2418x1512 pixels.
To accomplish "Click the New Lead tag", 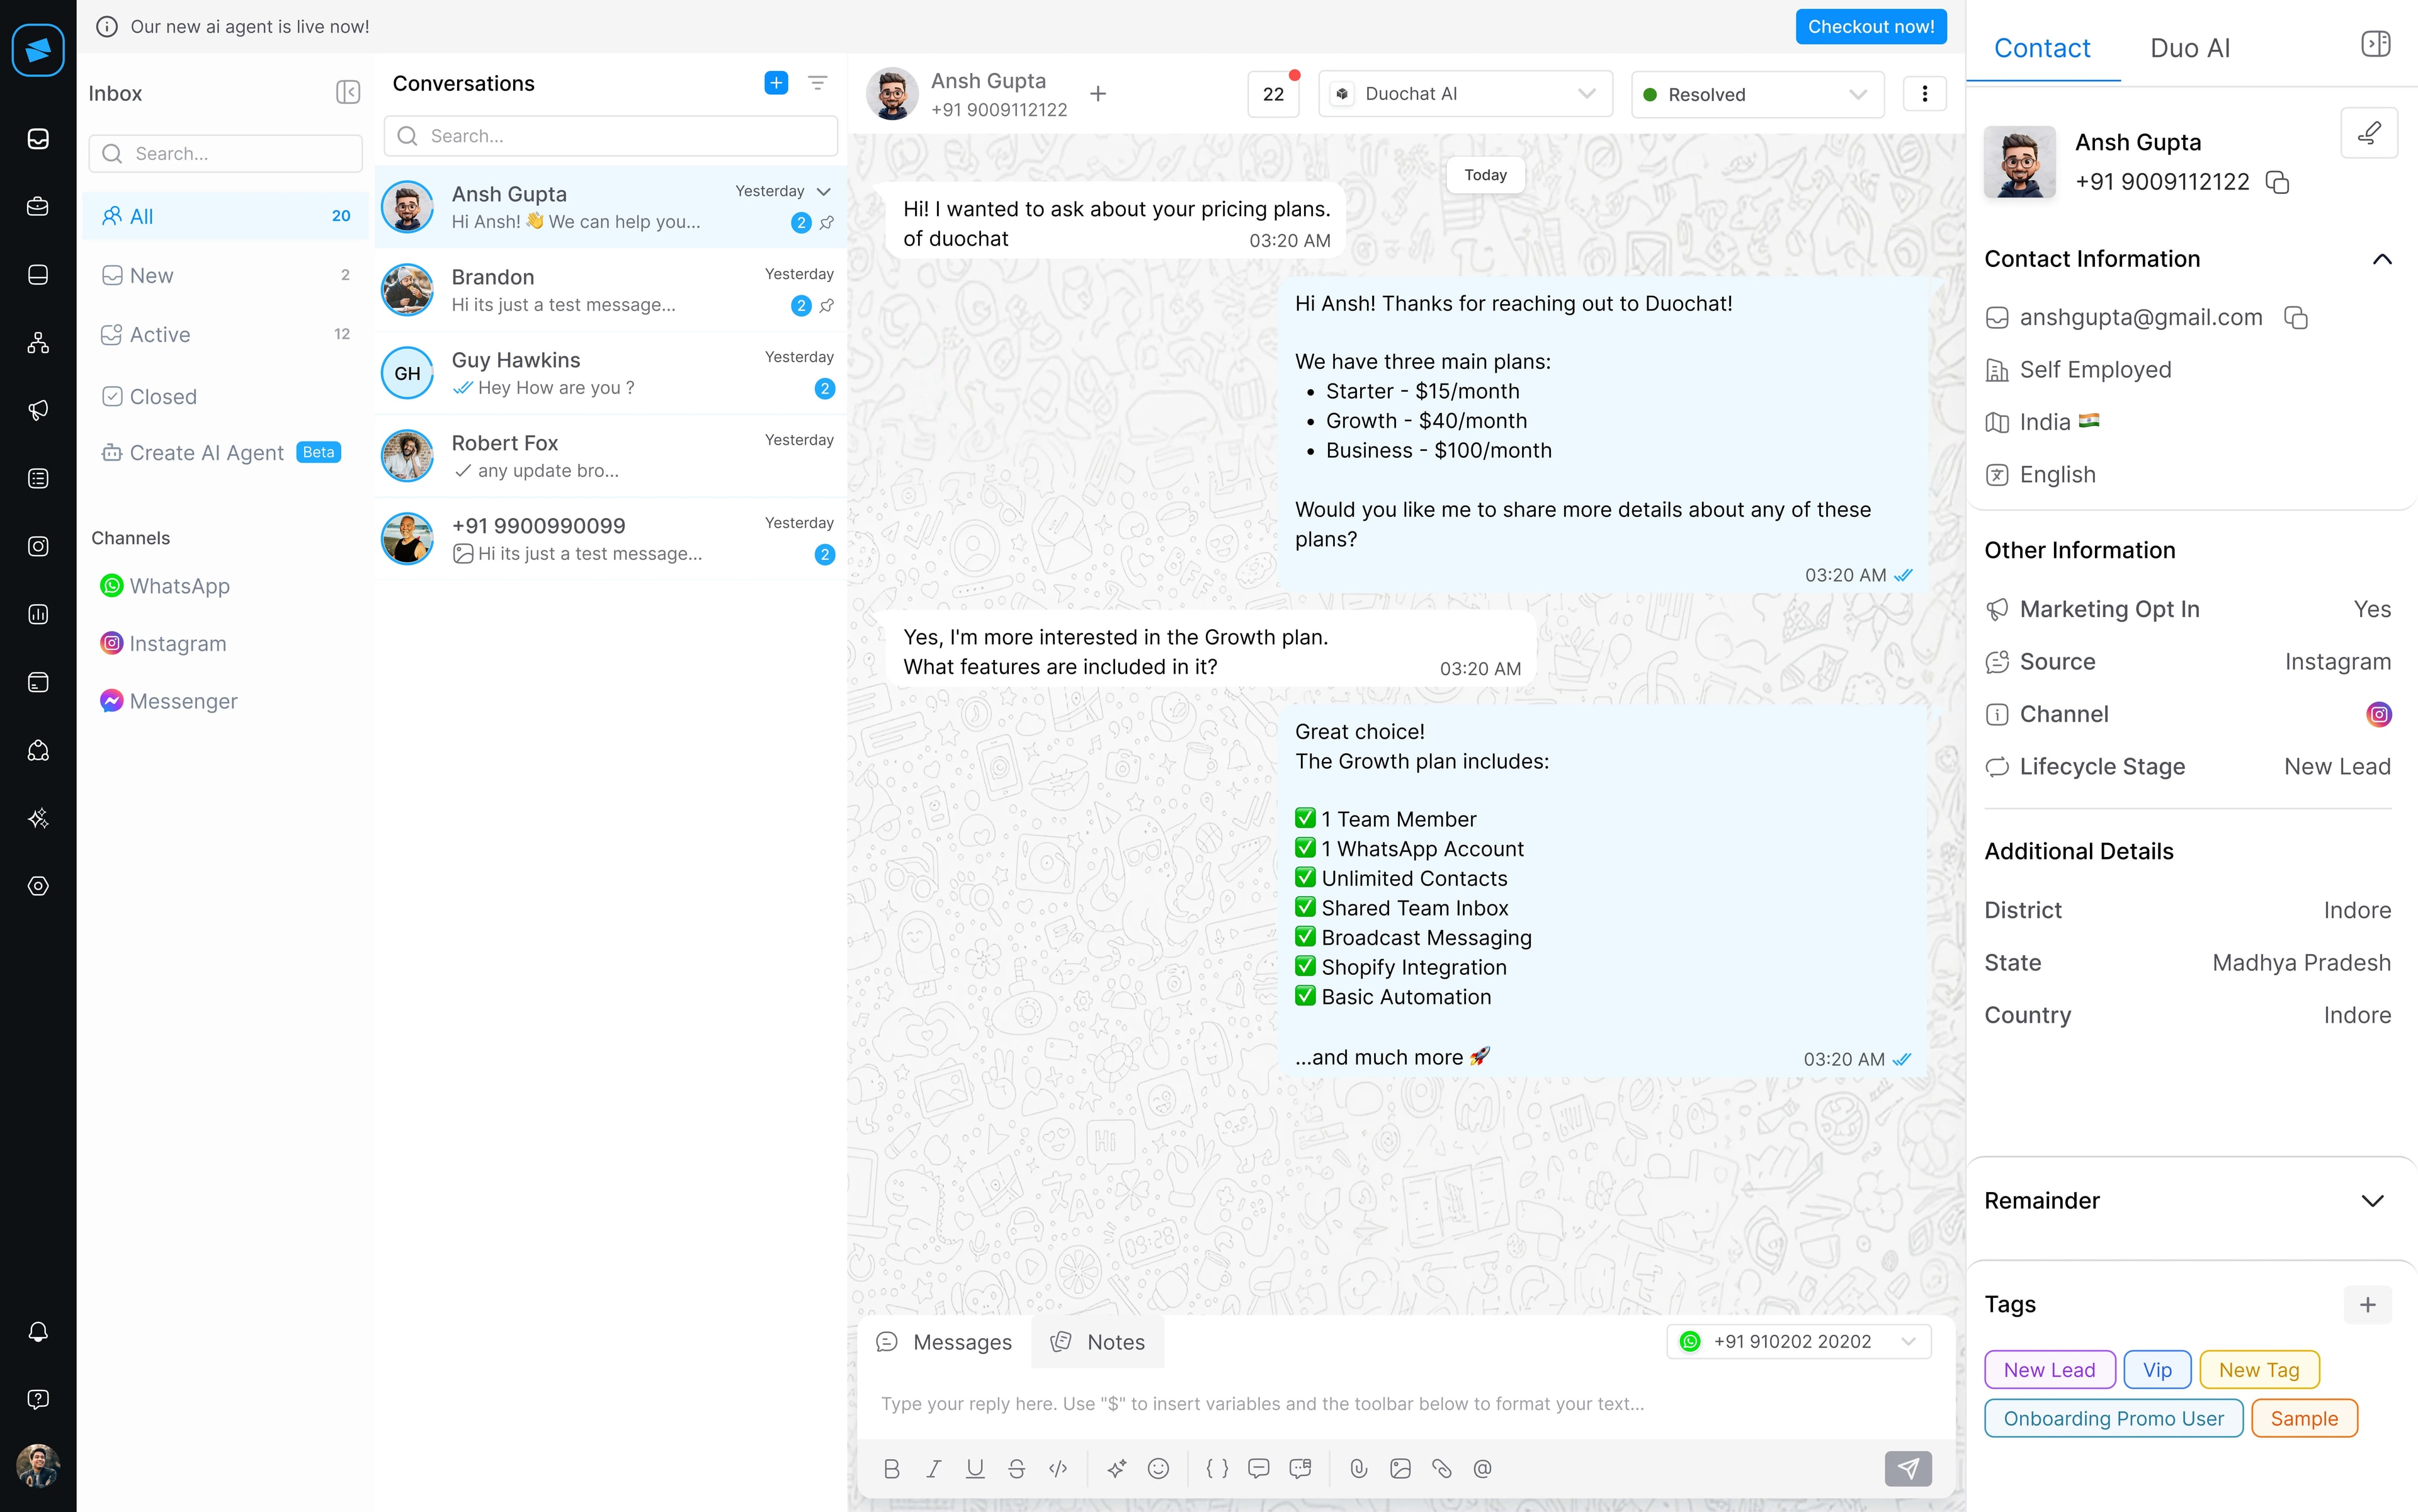I will [x=2049, y=1370].
